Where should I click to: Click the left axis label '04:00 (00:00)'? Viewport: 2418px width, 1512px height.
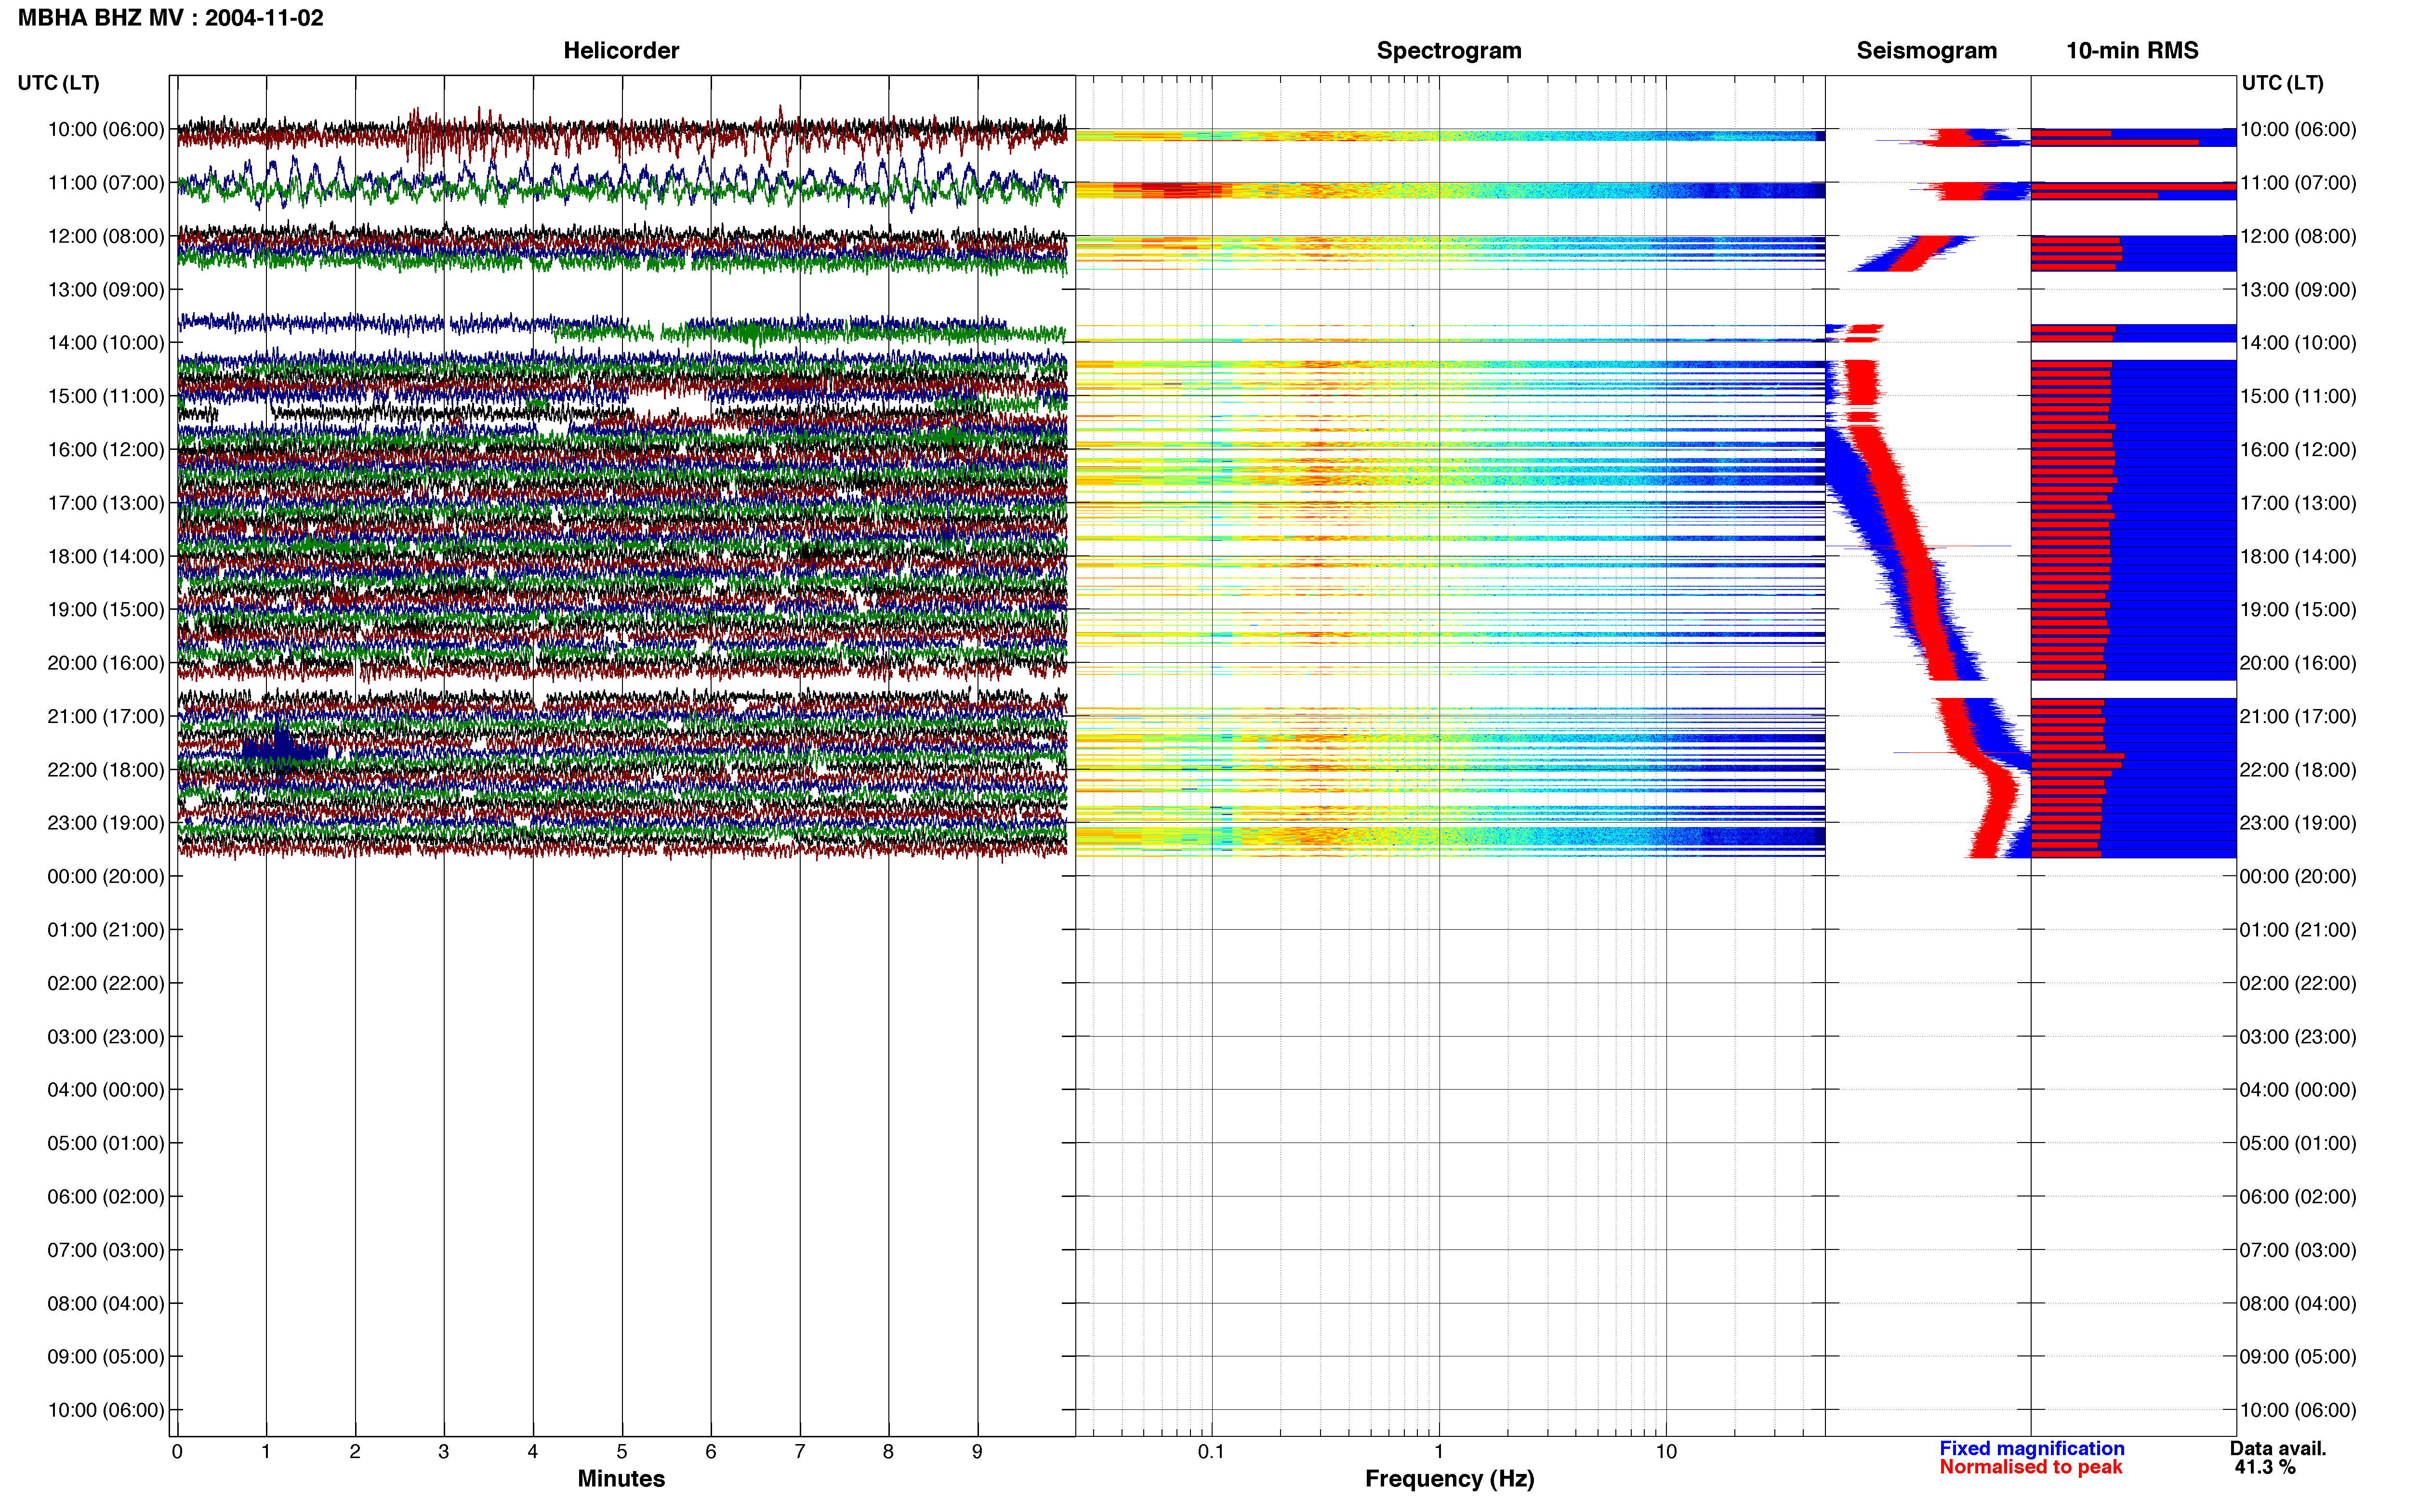[106, 1090]
